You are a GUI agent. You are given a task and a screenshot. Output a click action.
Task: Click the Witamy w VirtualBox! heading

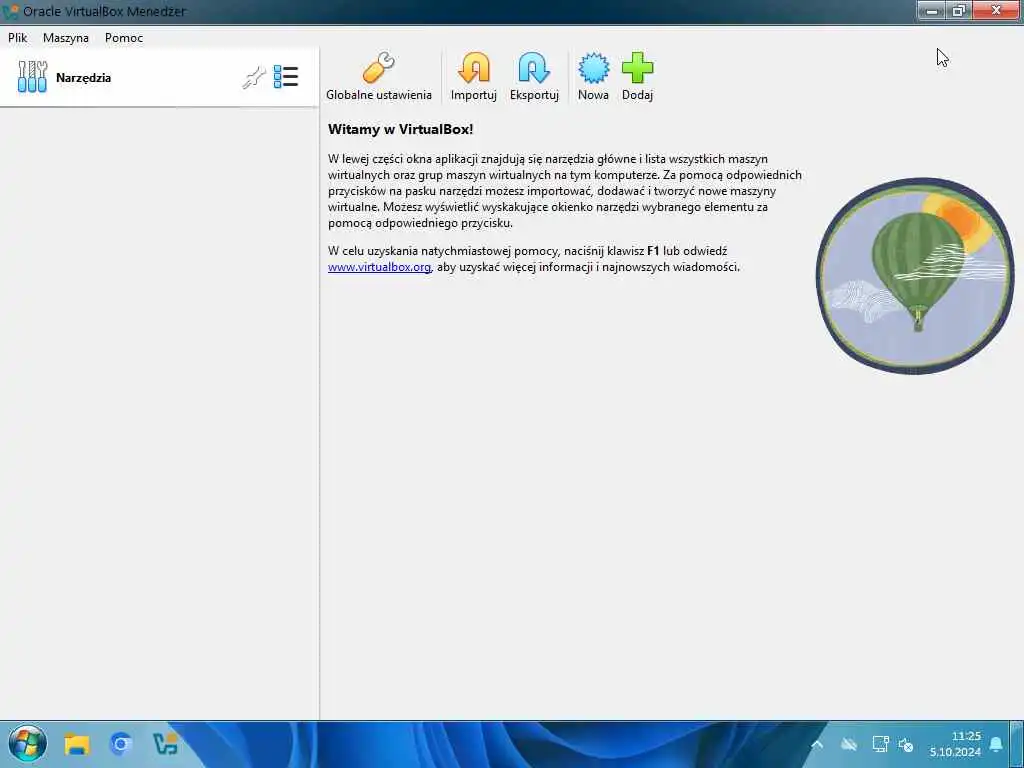click(400, 129)
